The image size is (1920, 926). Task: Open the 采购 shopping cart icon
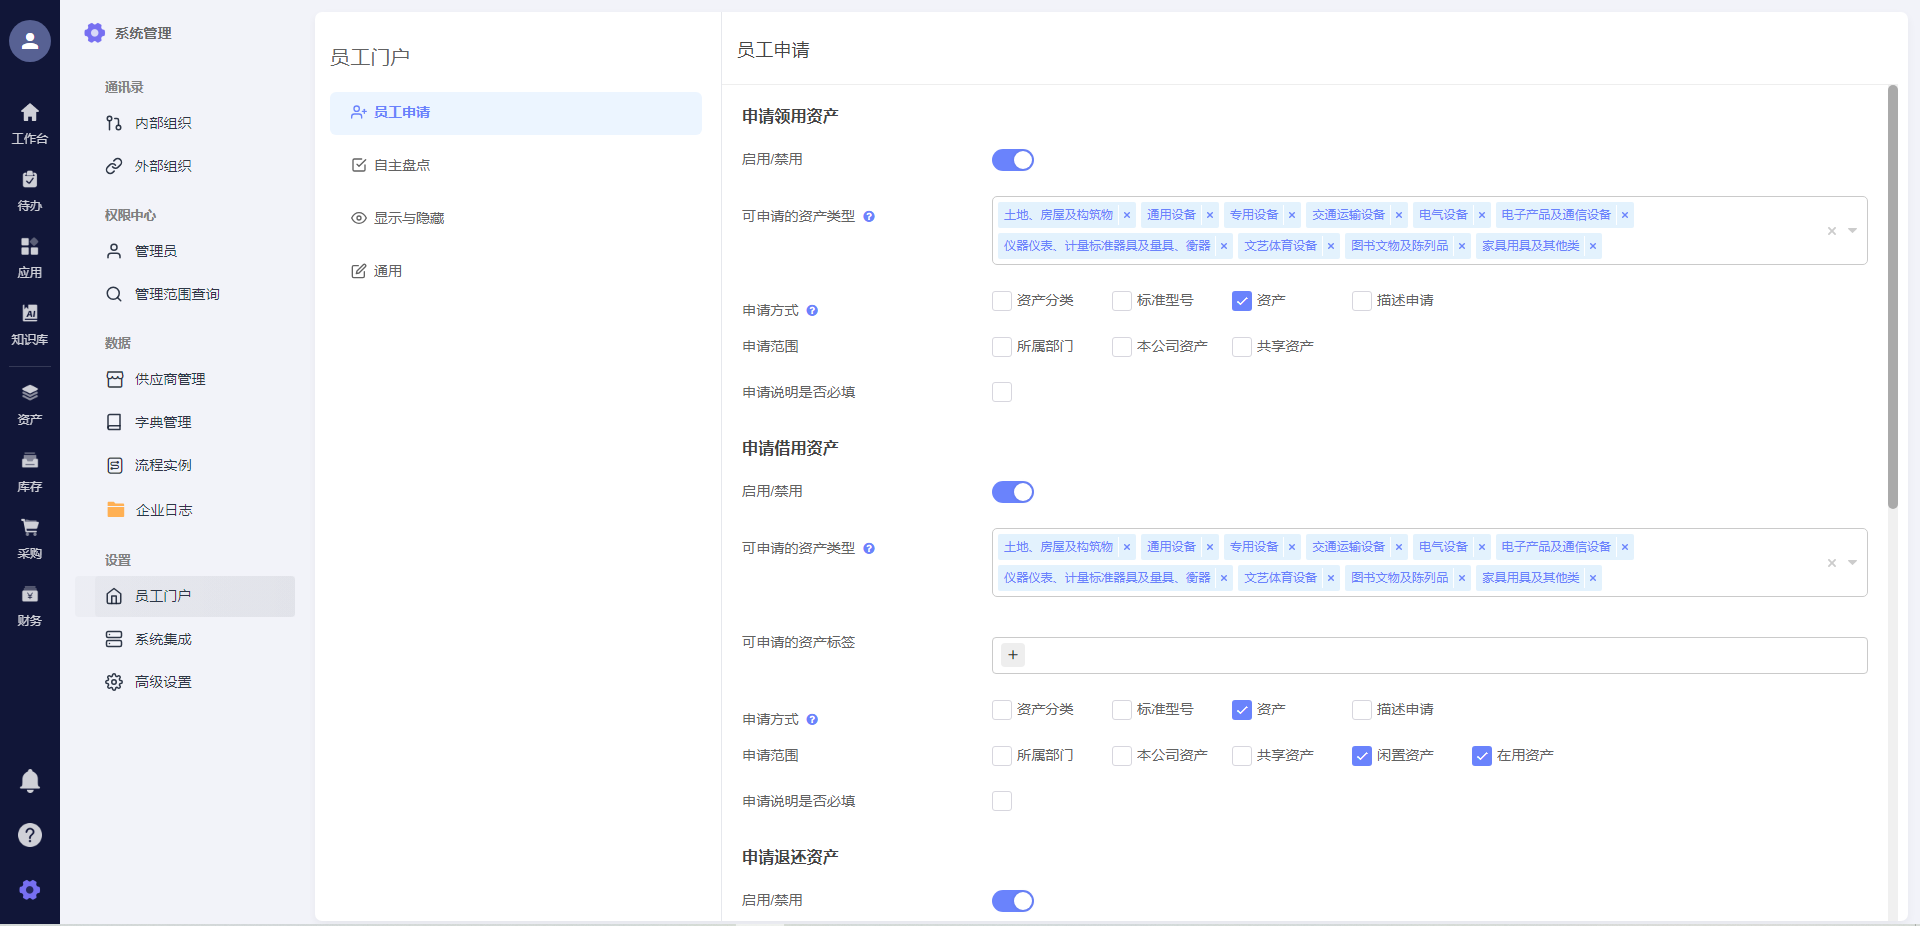coord(30,528)
